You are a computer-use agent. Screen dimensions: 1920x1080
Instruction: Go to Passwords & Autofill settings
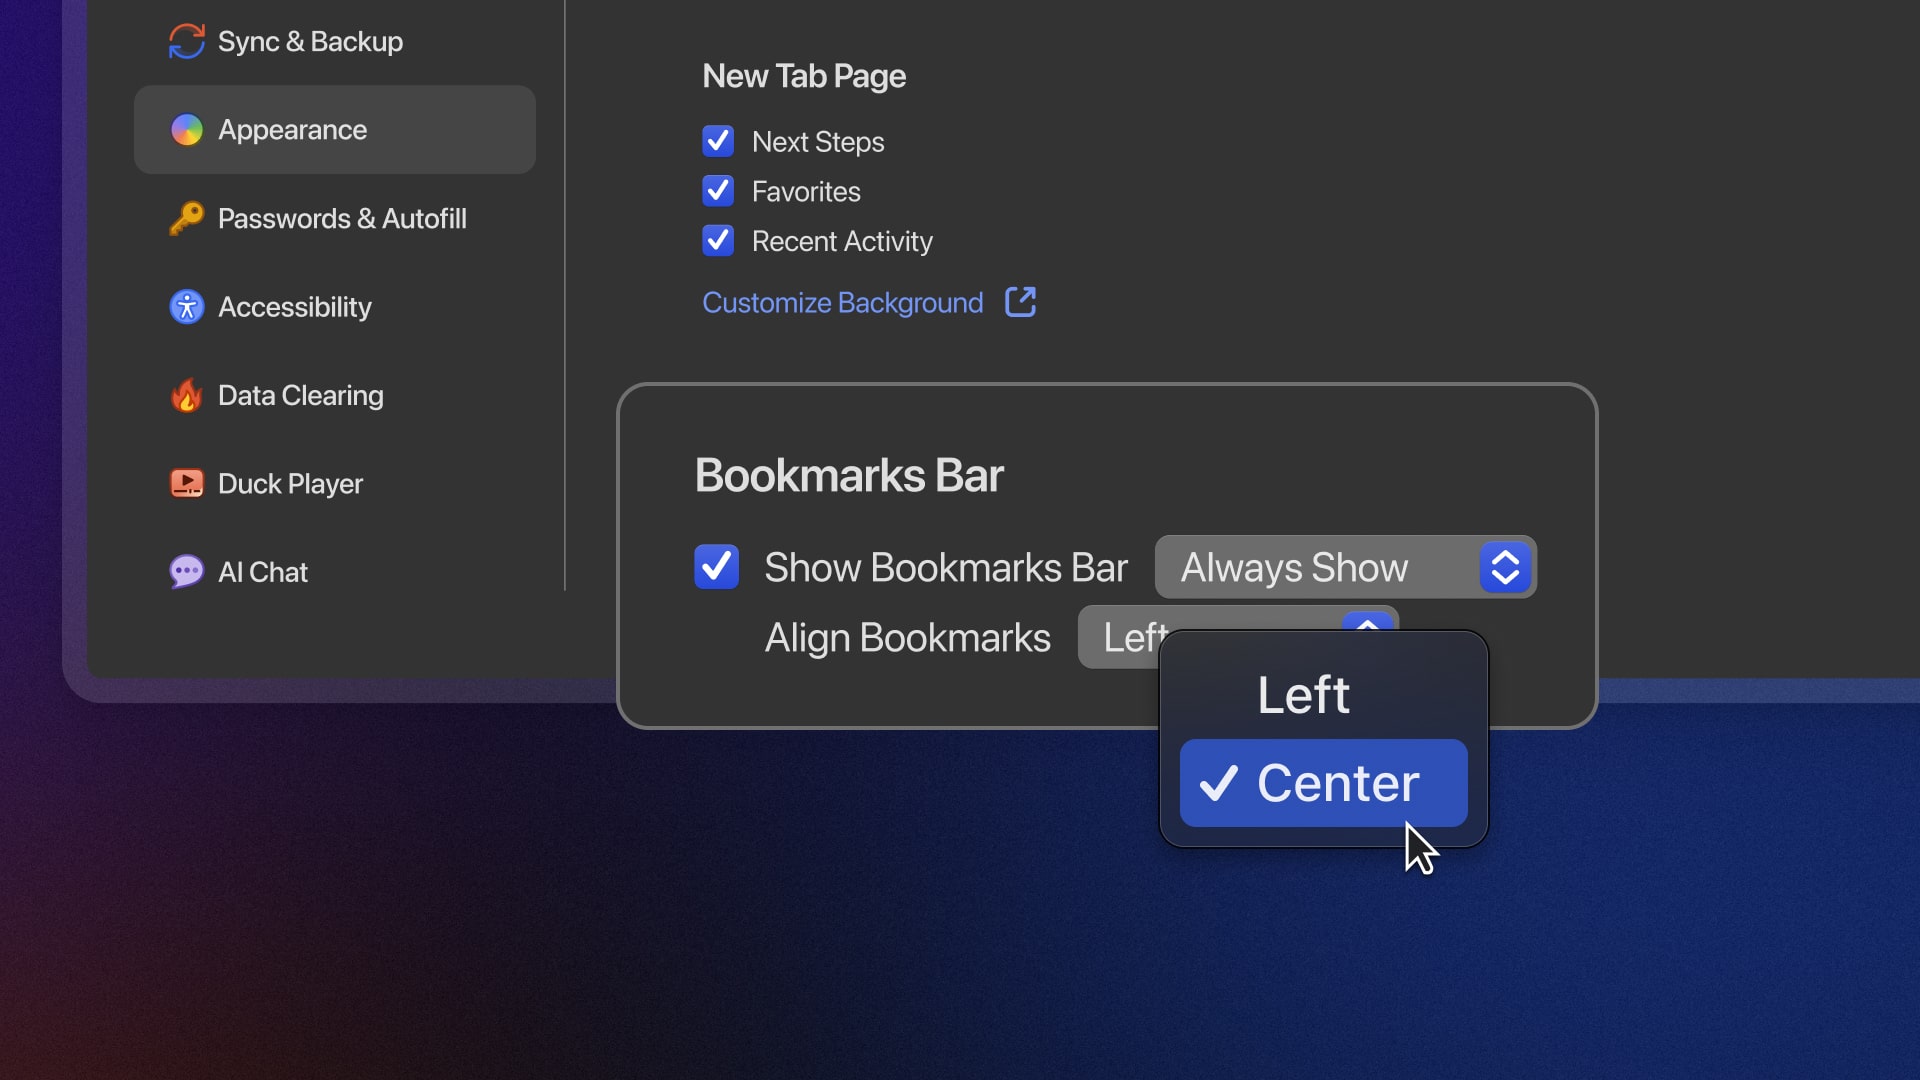pyautogui.click(x=334, y=218)
